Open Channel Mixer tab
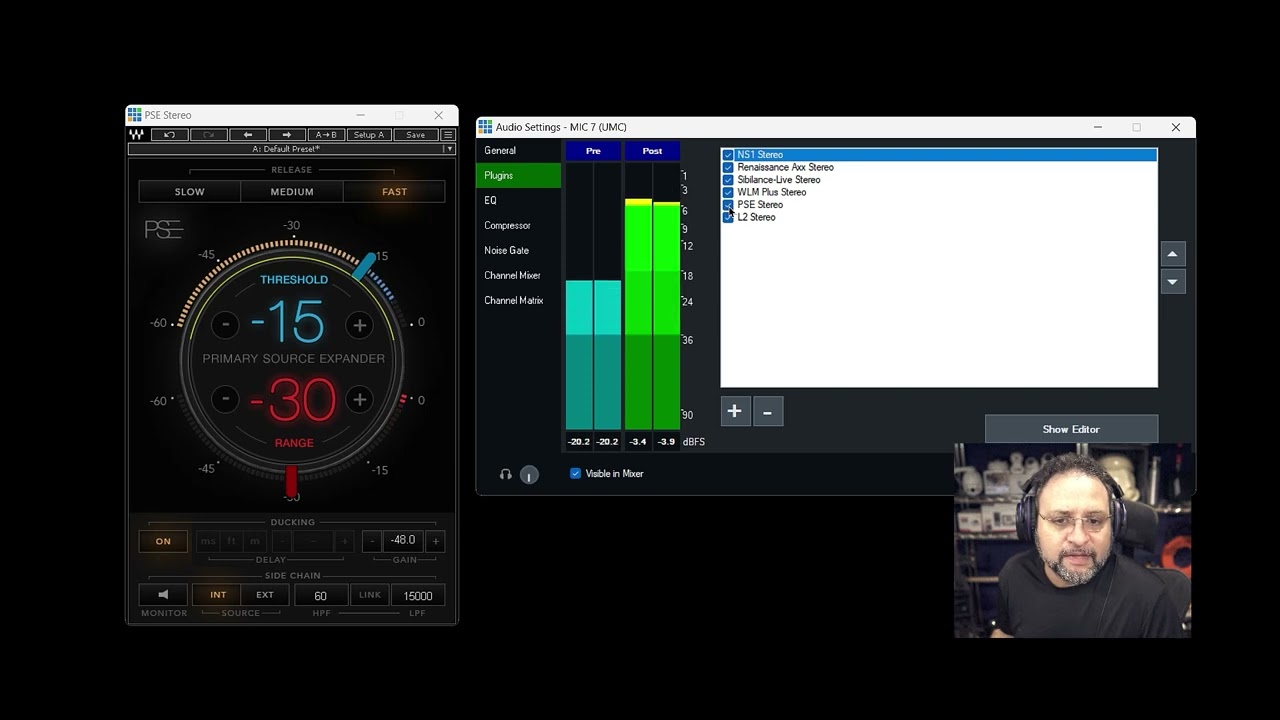This screenshot has height=720, width=1280. click(518, 276)
